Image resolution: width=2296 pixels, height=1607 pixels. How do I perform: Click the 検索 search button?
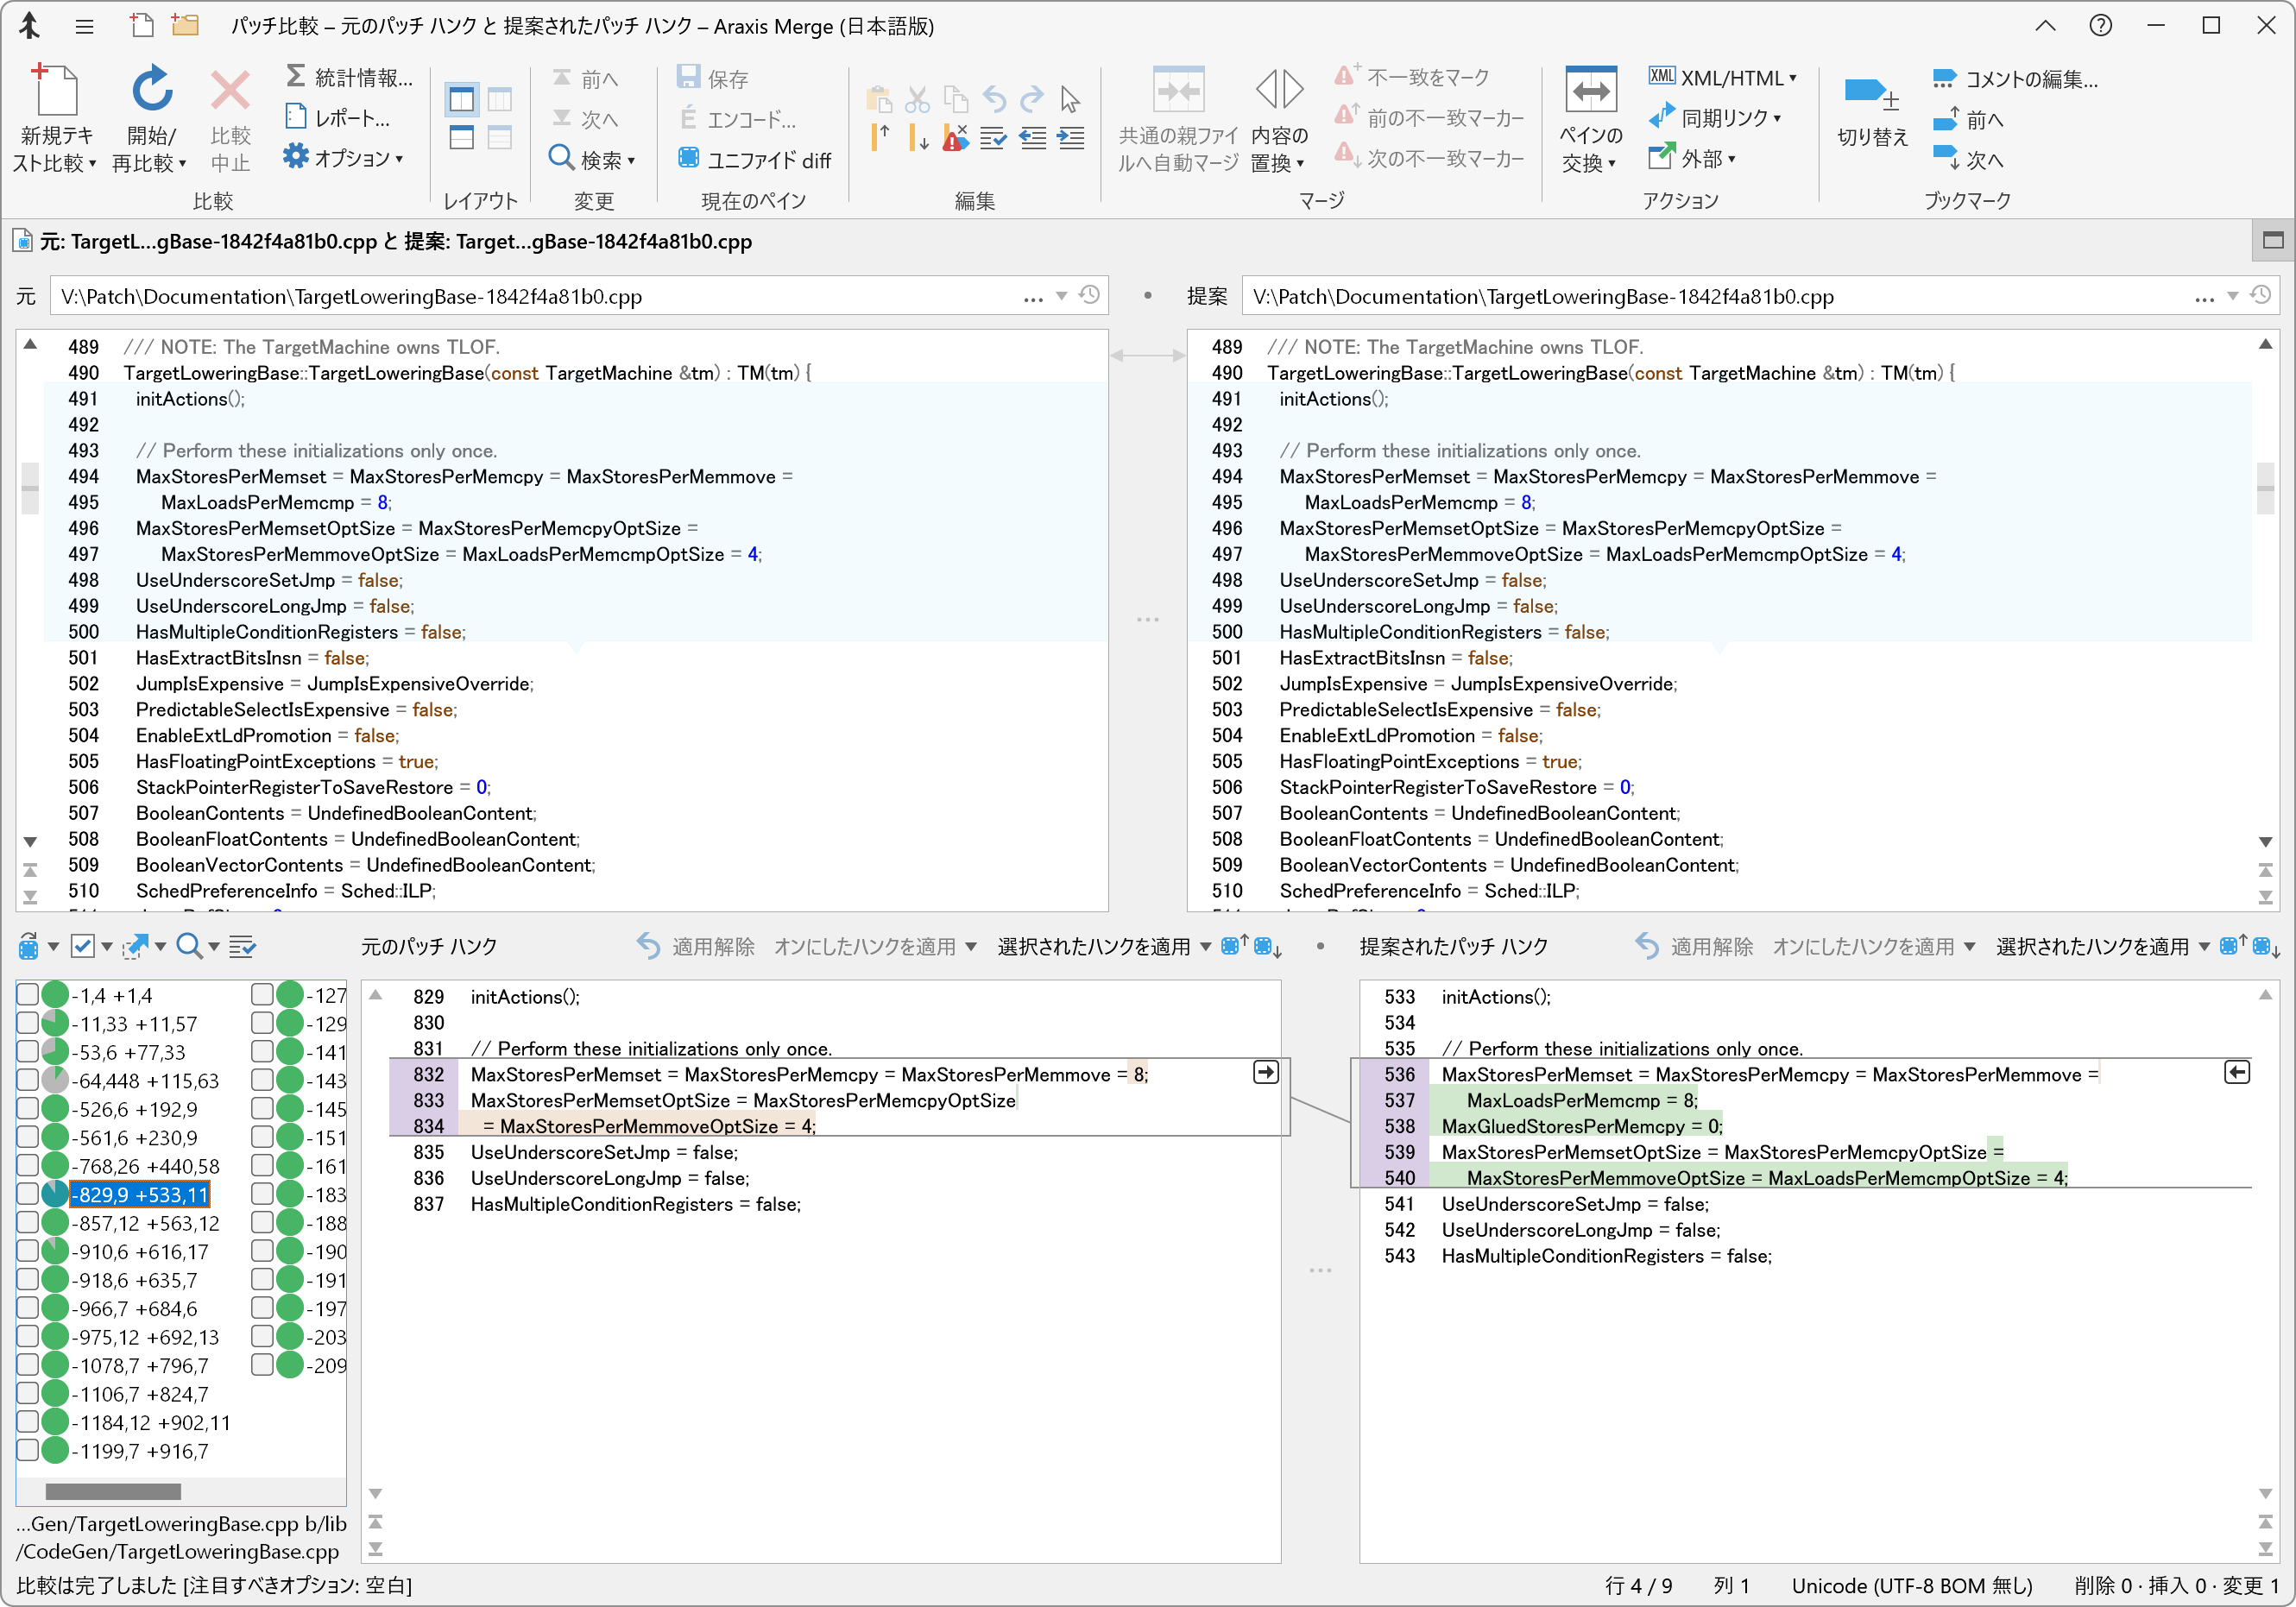tap(591, 159)
